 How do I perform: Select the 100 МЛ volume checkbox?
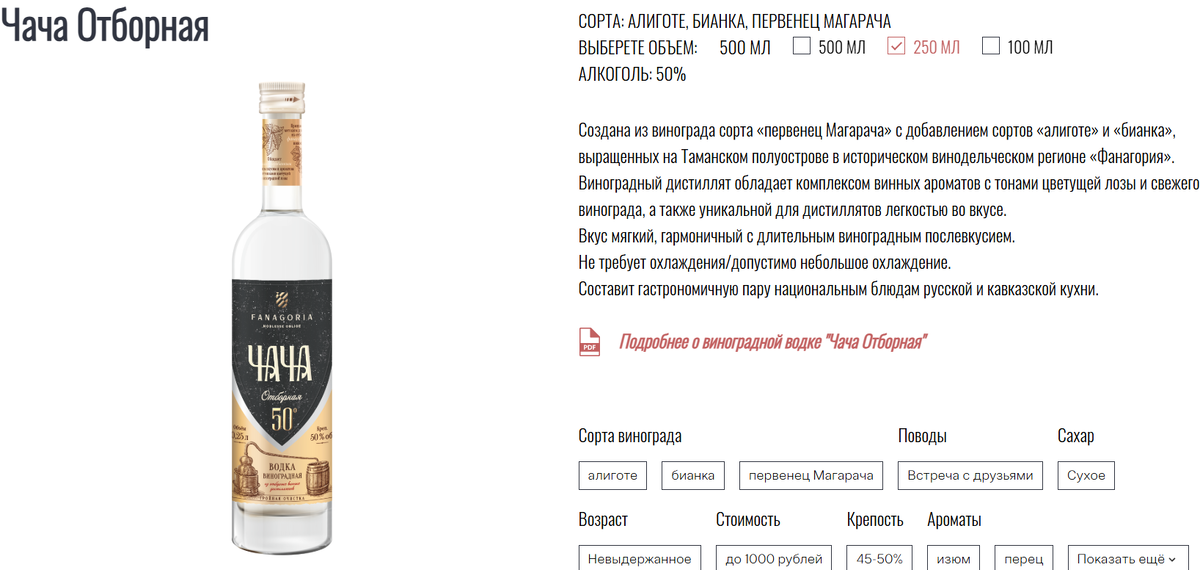pyautogui.click(x=991, y=46)
